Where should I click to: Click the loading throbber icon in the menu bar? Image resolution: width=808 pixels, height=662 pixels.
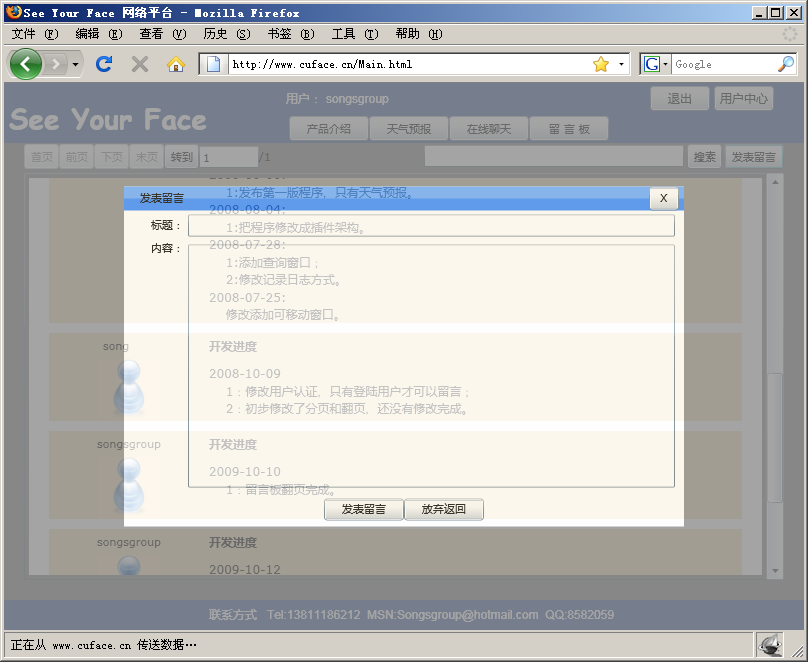point(789,34)
